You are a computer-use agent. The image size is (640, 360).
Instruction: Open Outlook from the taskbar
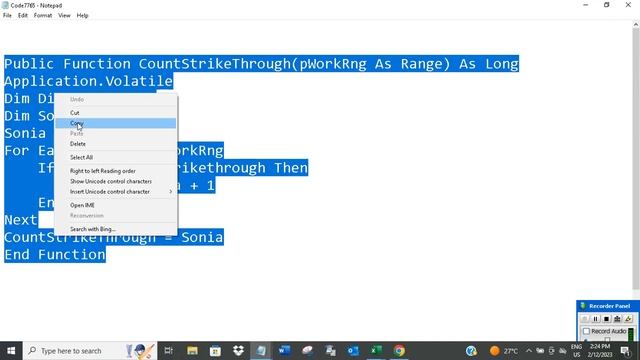[x=353, y=351]
